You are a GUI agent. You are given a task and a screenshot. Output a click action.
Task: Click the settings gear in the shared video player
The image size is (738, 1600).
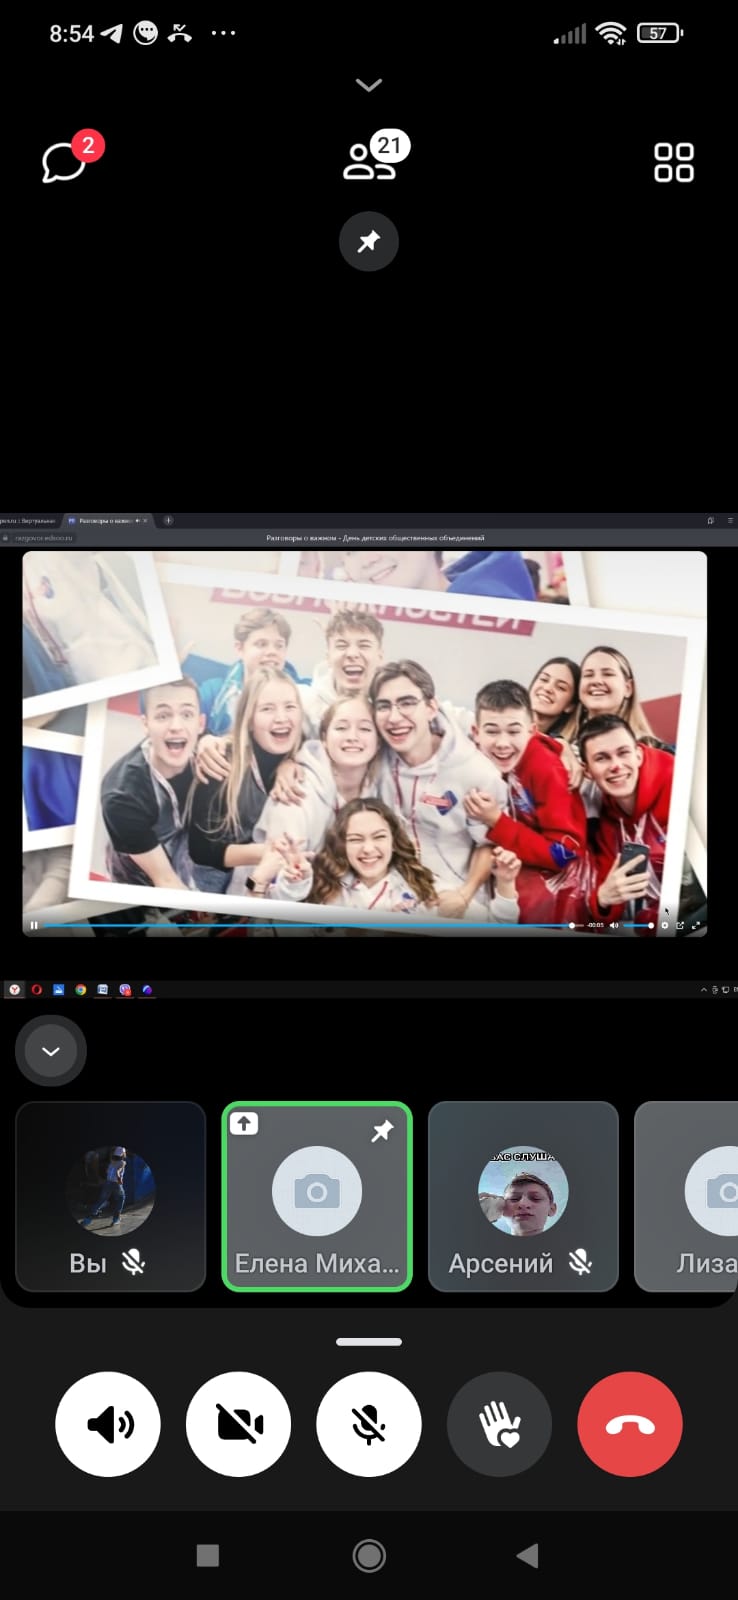point(665,925)
